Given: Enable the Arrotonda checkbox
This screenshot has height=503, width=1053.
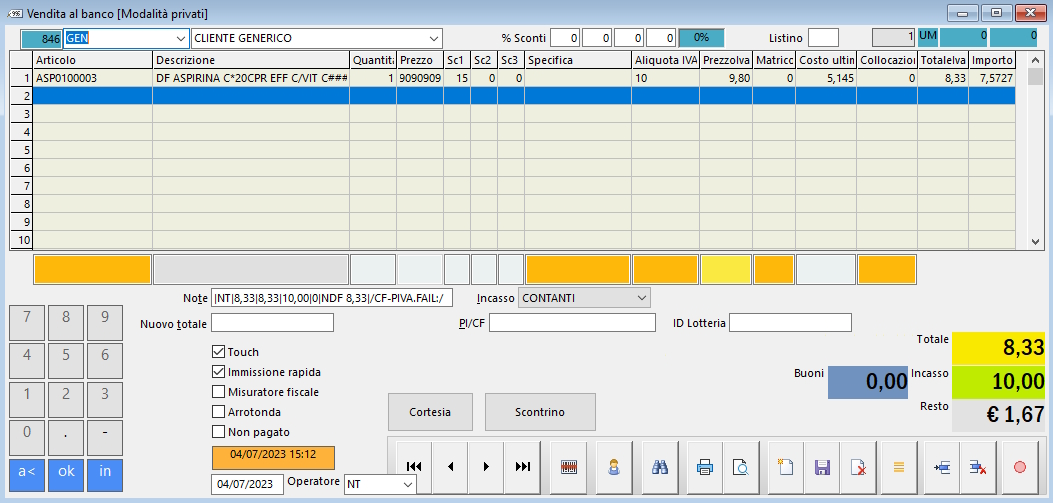Looking at the screenshot, I should coord(218,412).
